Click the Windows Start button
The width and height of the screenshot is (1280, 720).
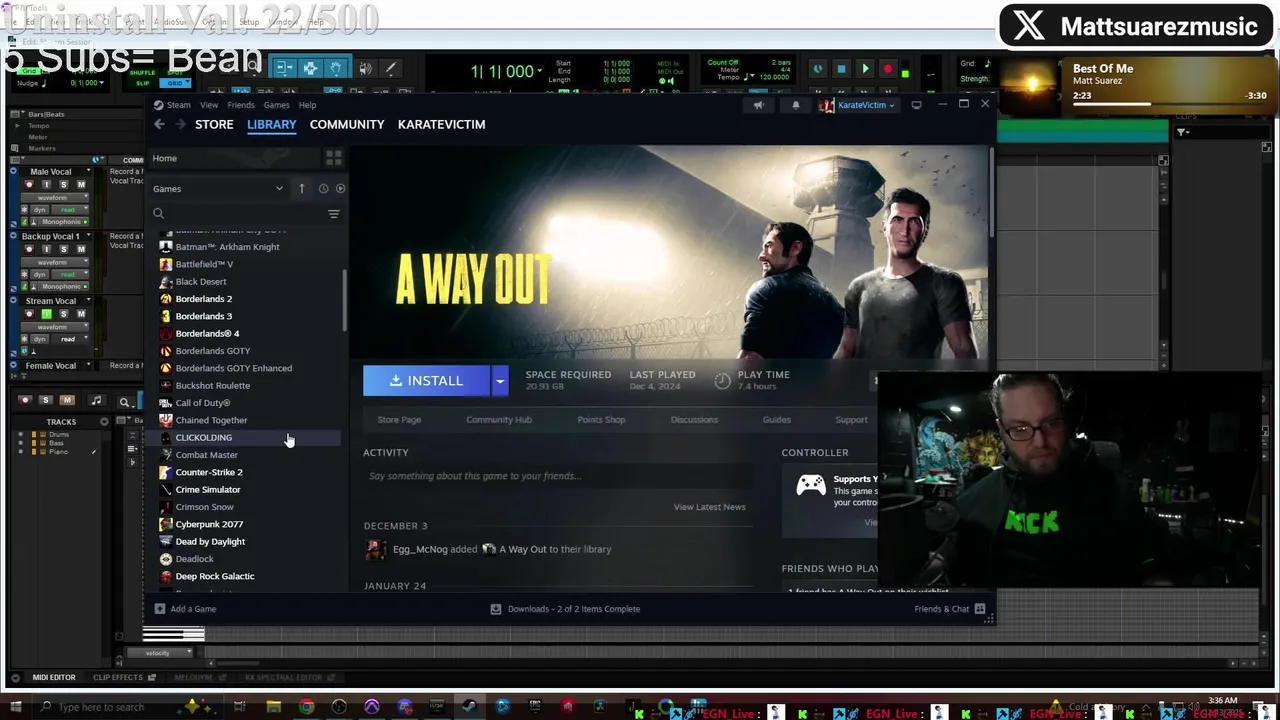(x=14, y=708)
